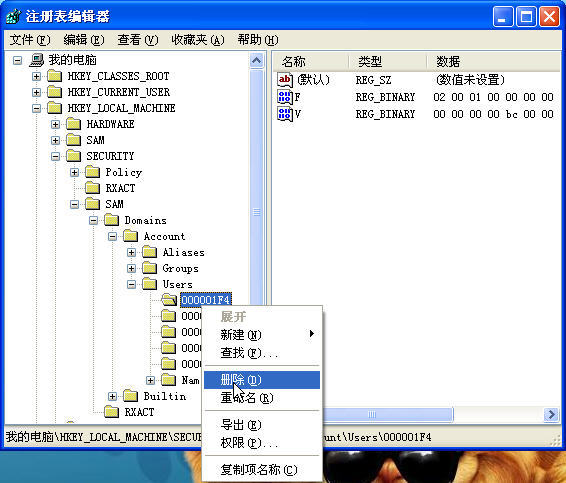Click the HARDWARE folder icon

click(x=74, y=124)
